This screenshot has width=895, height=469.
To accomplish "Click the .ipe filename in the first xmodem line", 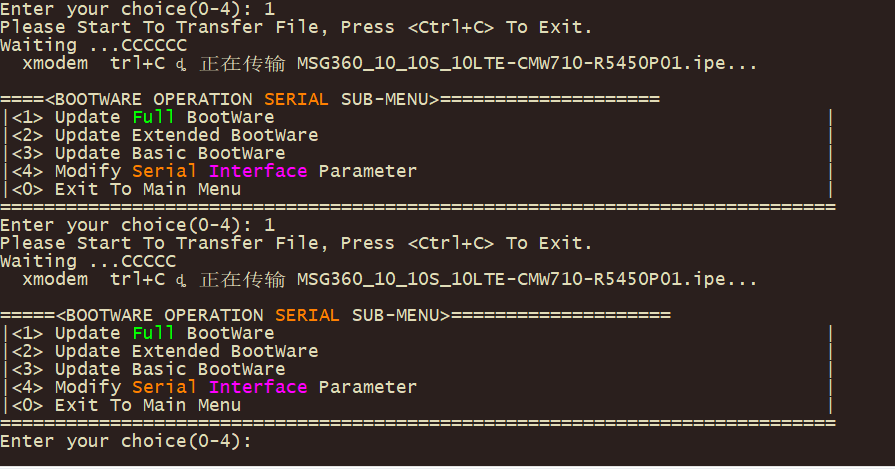I will pos(526,64).
